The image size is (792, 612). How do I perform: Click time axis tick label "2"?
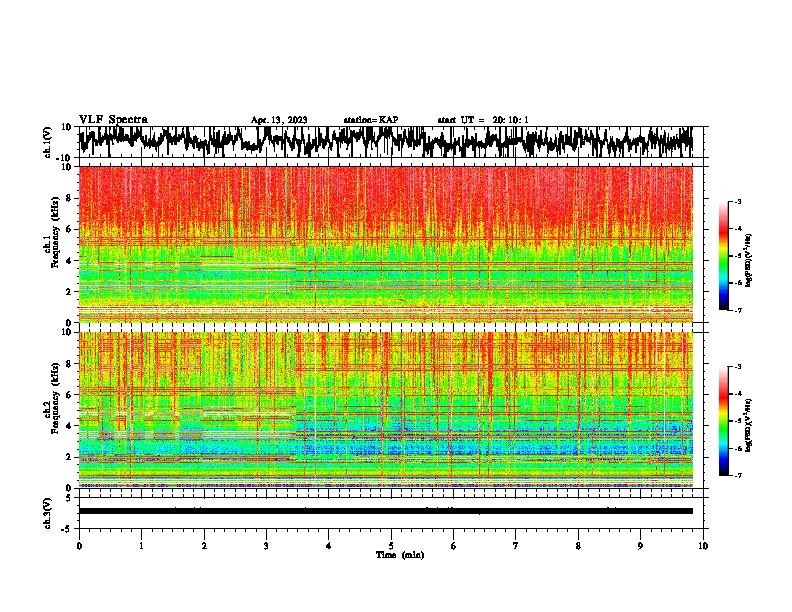pos(204,546)
